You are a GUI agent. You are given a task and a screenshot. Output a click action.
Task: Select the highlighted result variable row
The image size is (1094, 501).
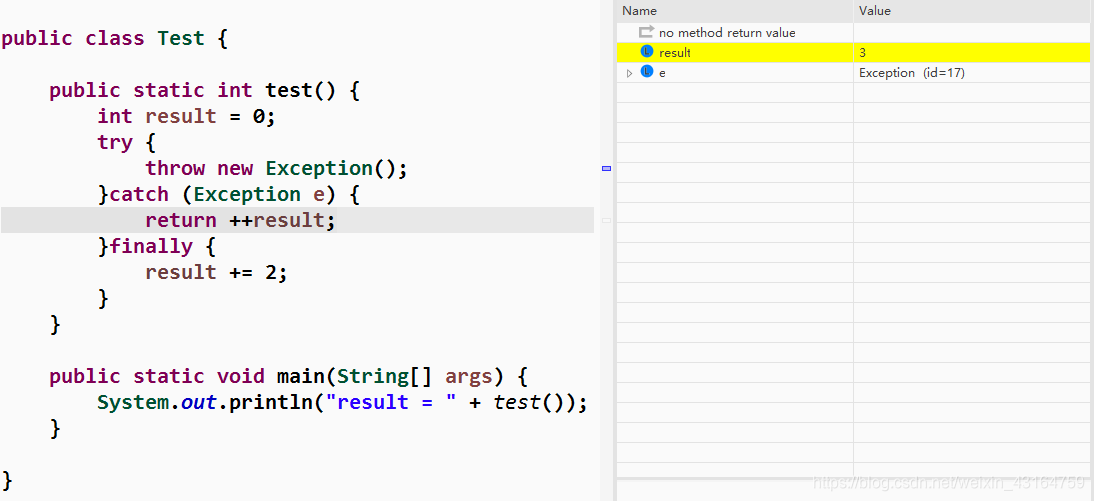click(x=852, y=52)
